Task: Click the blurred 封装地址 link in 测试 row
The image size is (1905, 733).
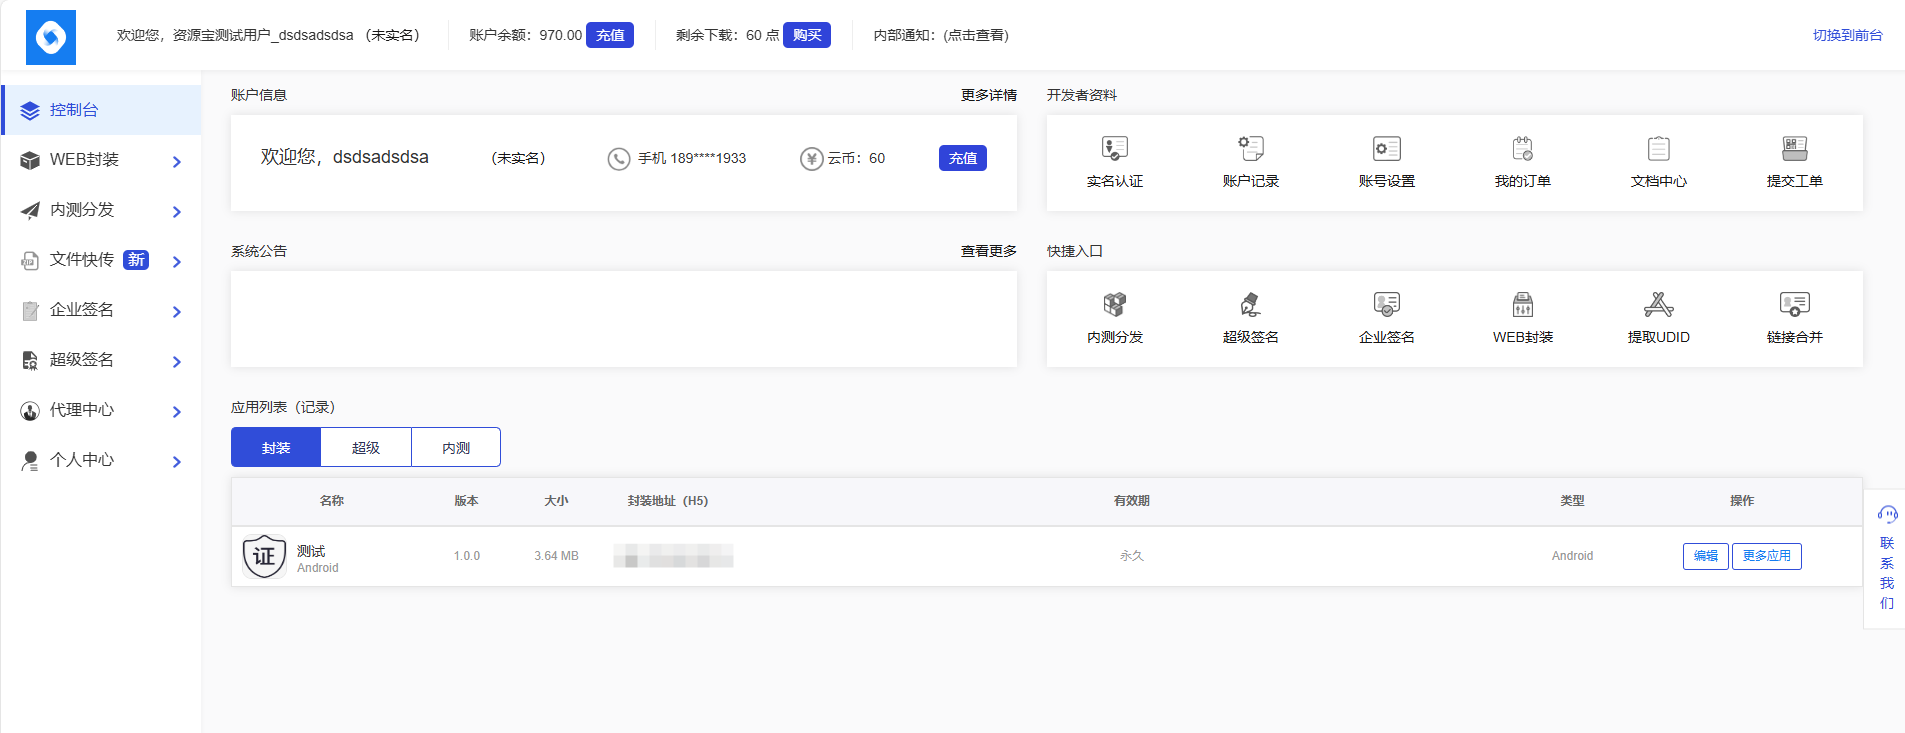Action: (x=673, y=556)
